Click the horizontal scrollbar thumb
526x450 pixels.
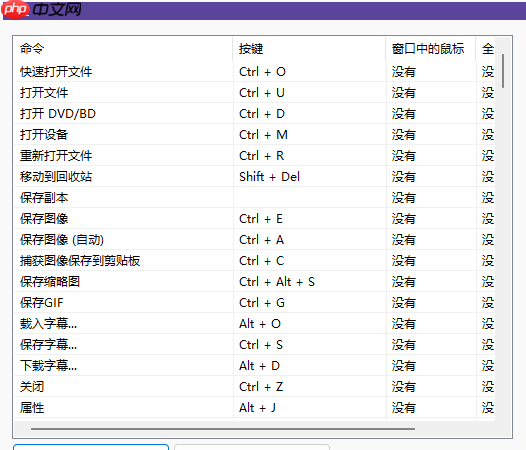[x=223, y=429]
